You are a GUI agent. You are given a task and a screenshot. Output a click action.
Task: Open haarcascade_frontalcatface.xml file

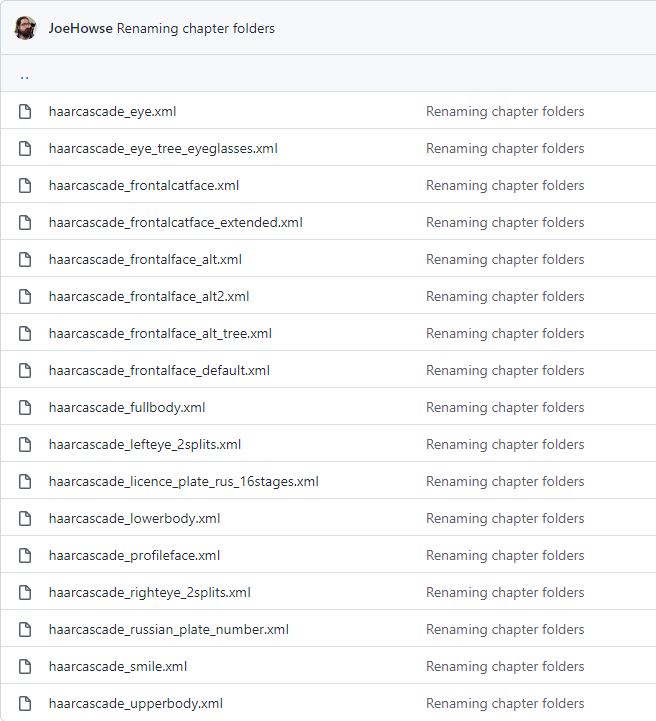pyautogui.click(x=144, y=185)
